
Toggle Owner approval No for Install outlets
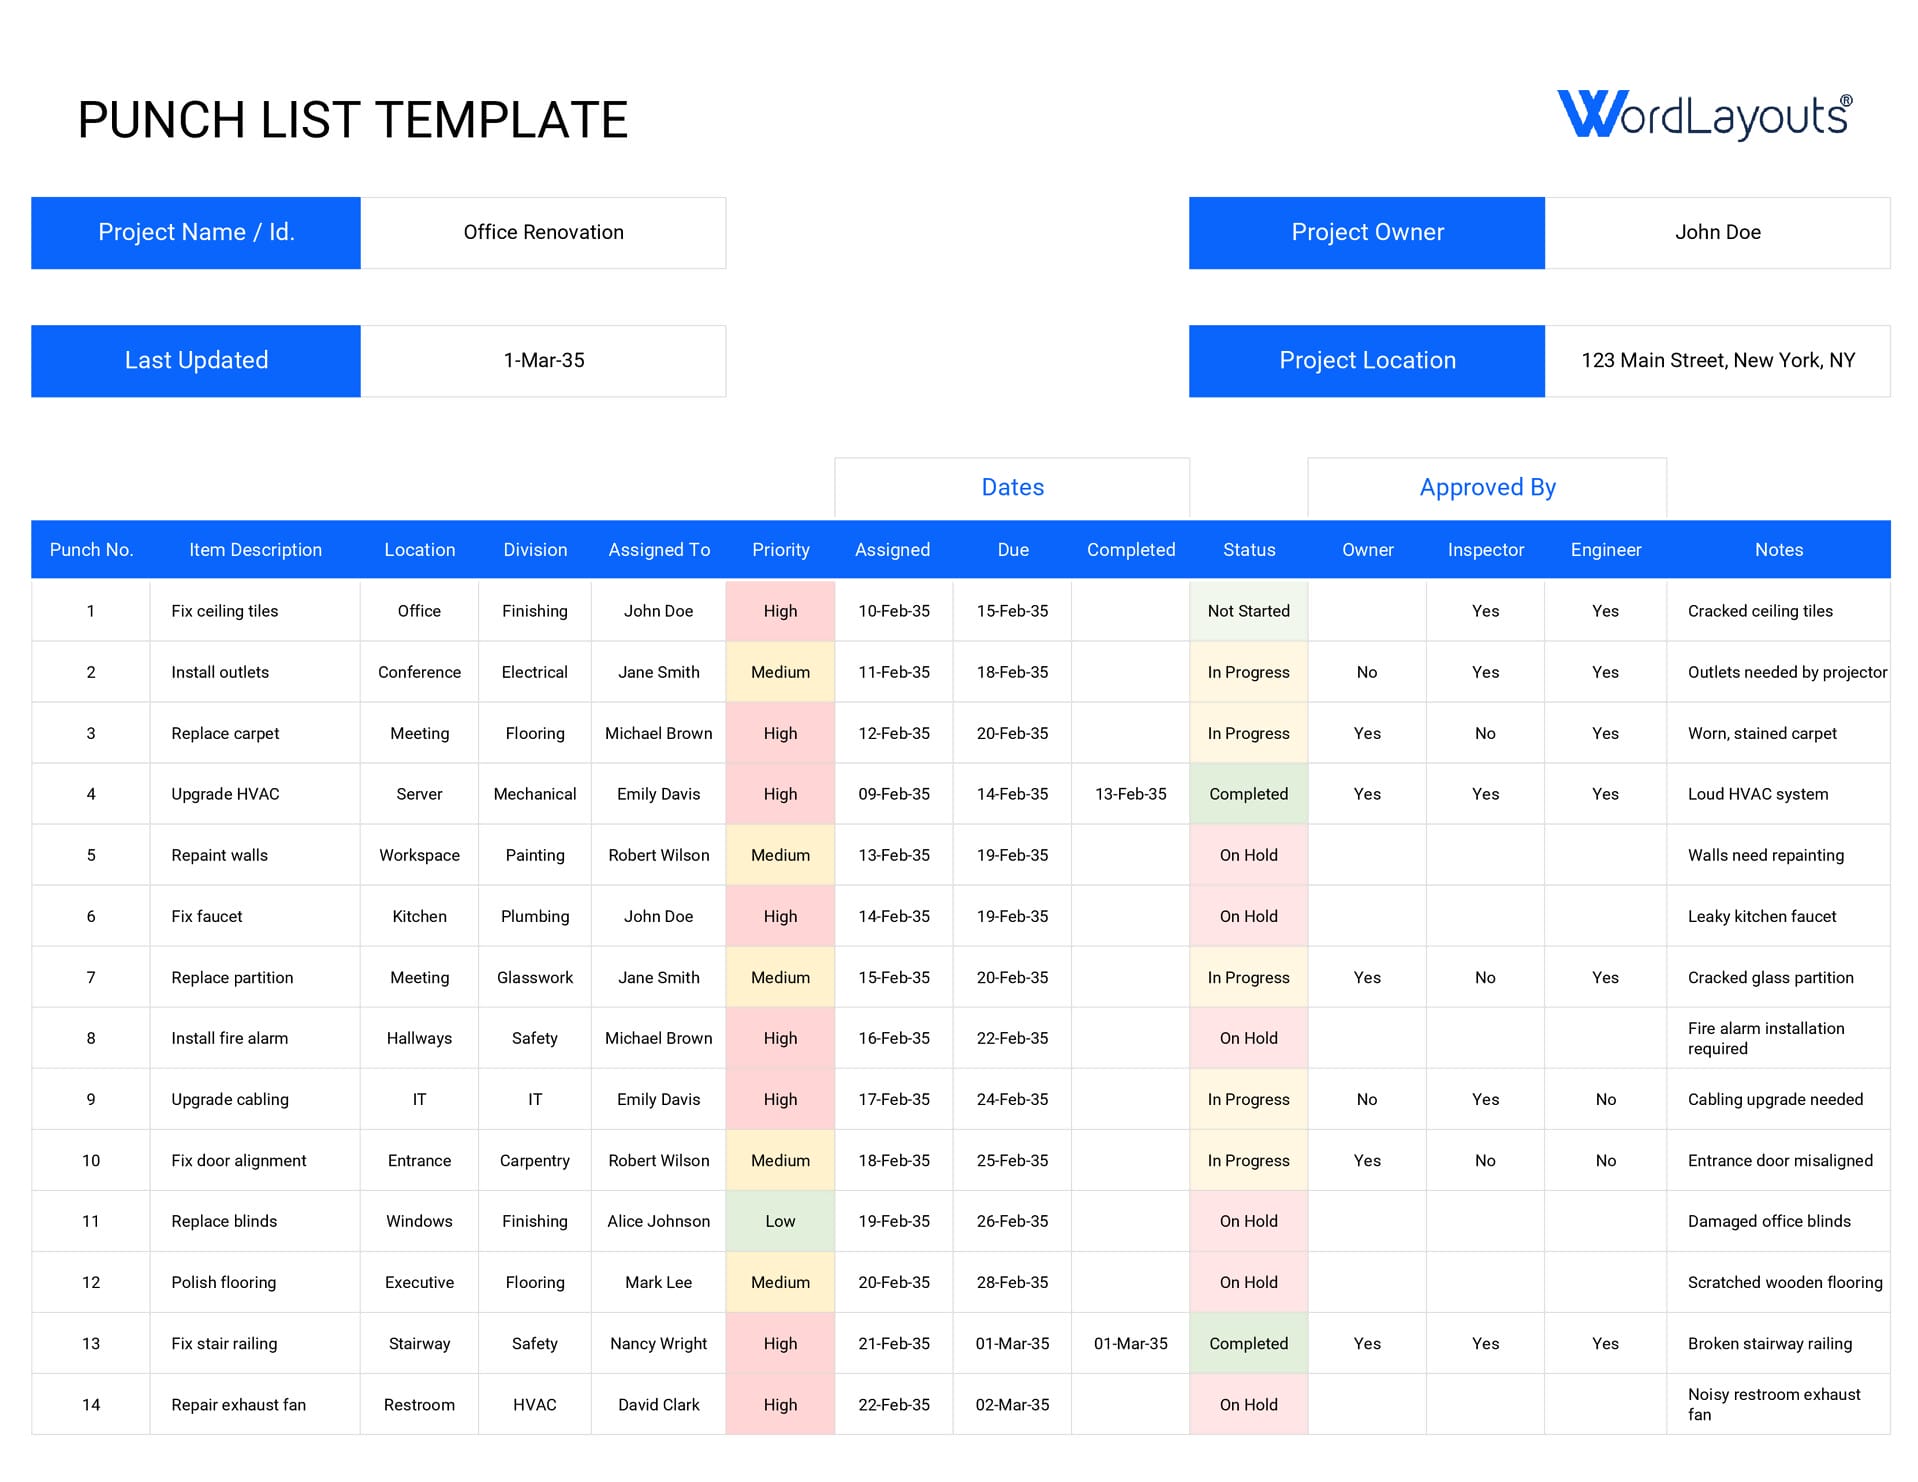pos(1366,672)
